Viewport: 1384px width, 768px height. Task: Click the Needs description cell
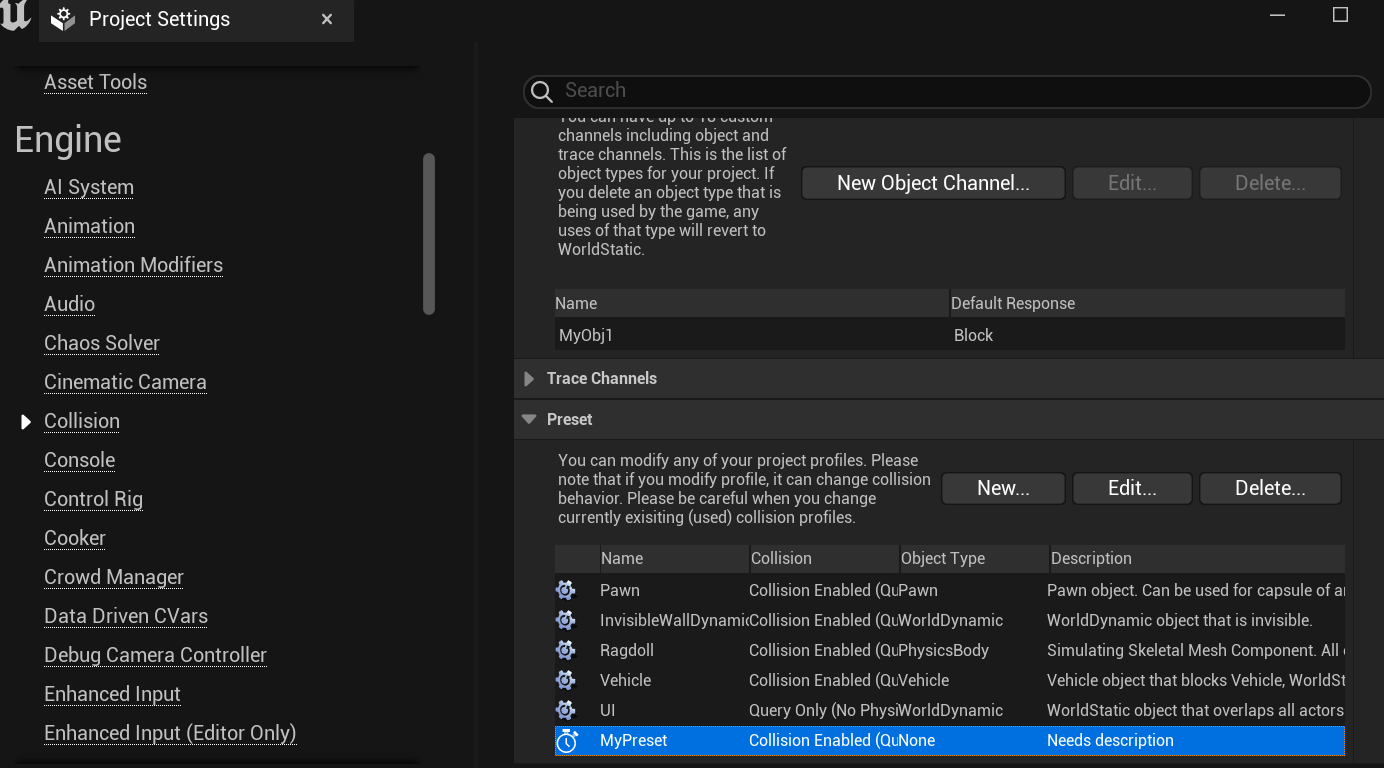[1110, 740]
